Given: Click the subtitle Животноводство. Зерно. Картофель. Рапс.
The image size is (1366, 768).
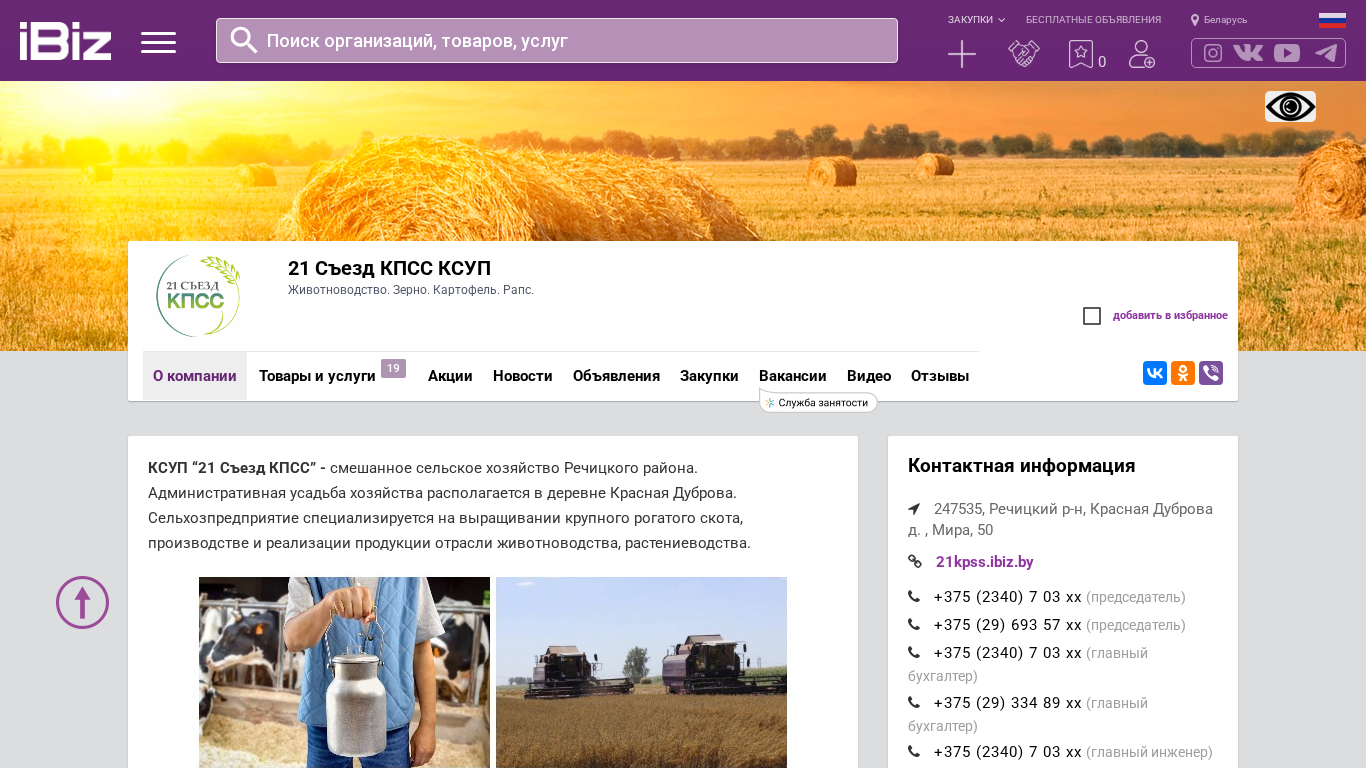Looking at the screenshot, I should tap(411, 290).
